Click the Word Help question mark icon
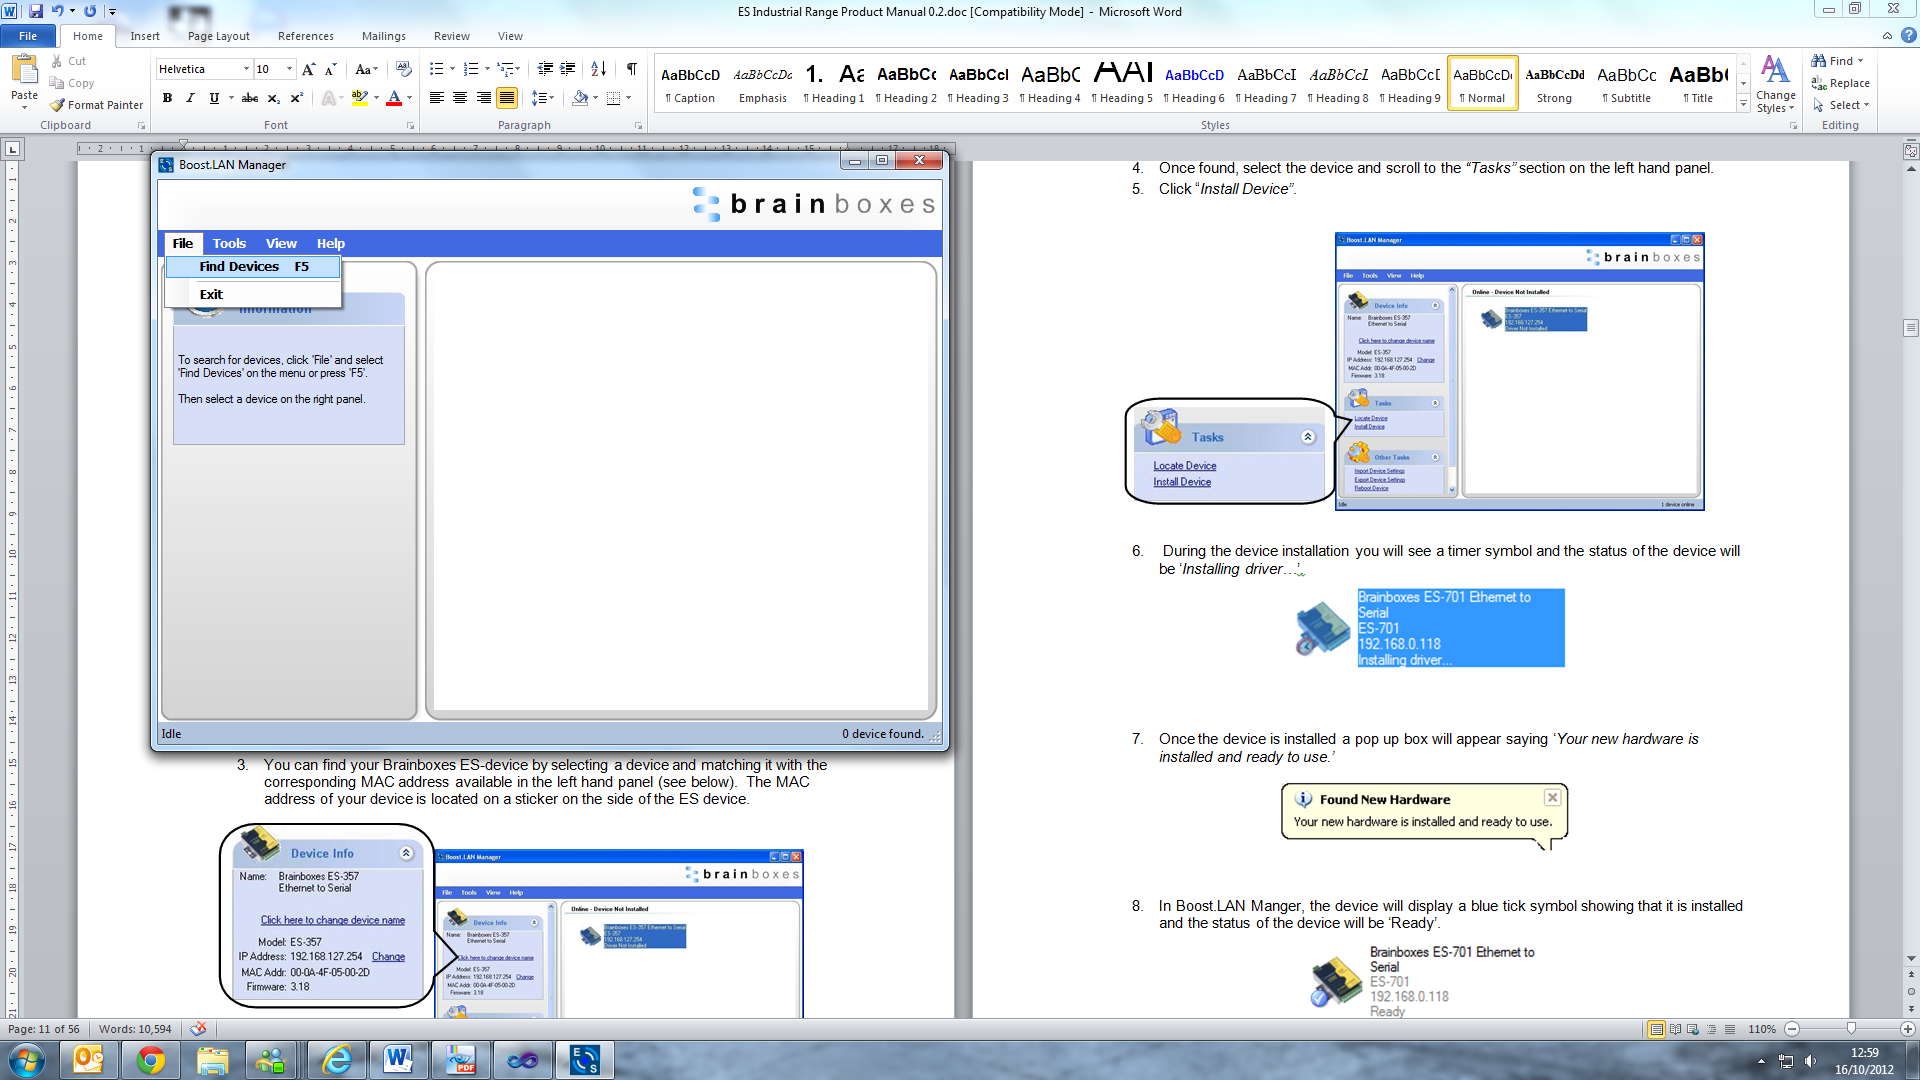 click(1908, 35)
